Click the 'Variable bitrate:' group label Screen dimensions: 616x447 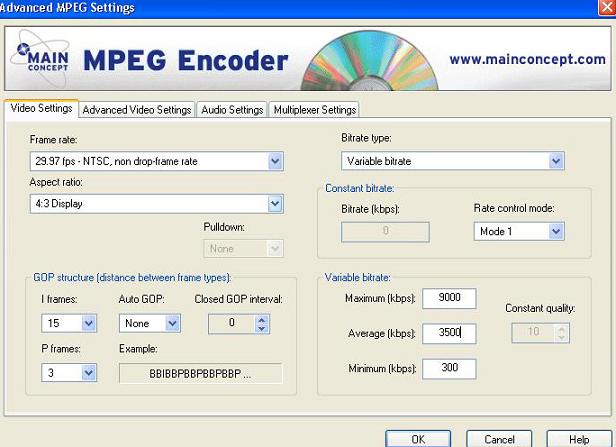coord(358,278)
